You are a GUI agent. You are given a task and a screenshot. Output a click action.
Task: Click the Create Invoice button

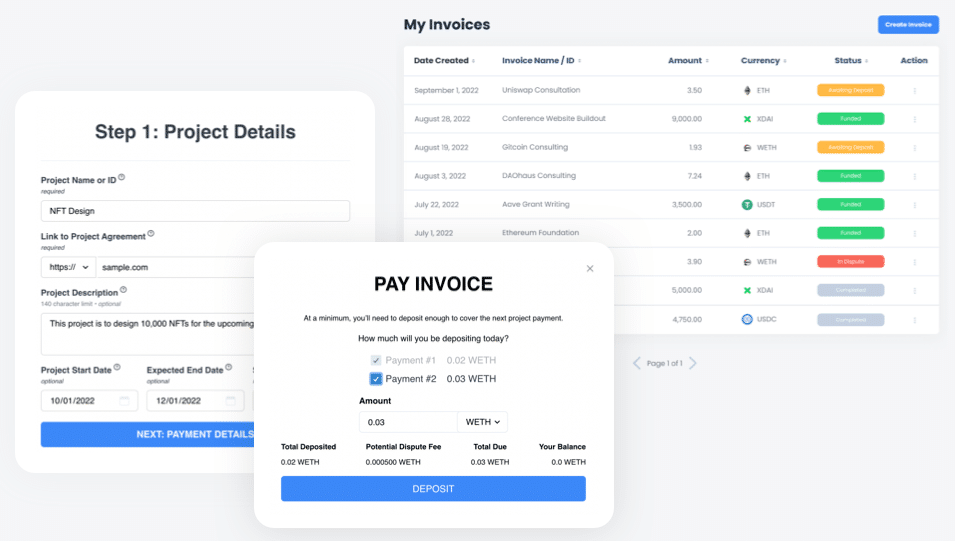click(908, 25)
